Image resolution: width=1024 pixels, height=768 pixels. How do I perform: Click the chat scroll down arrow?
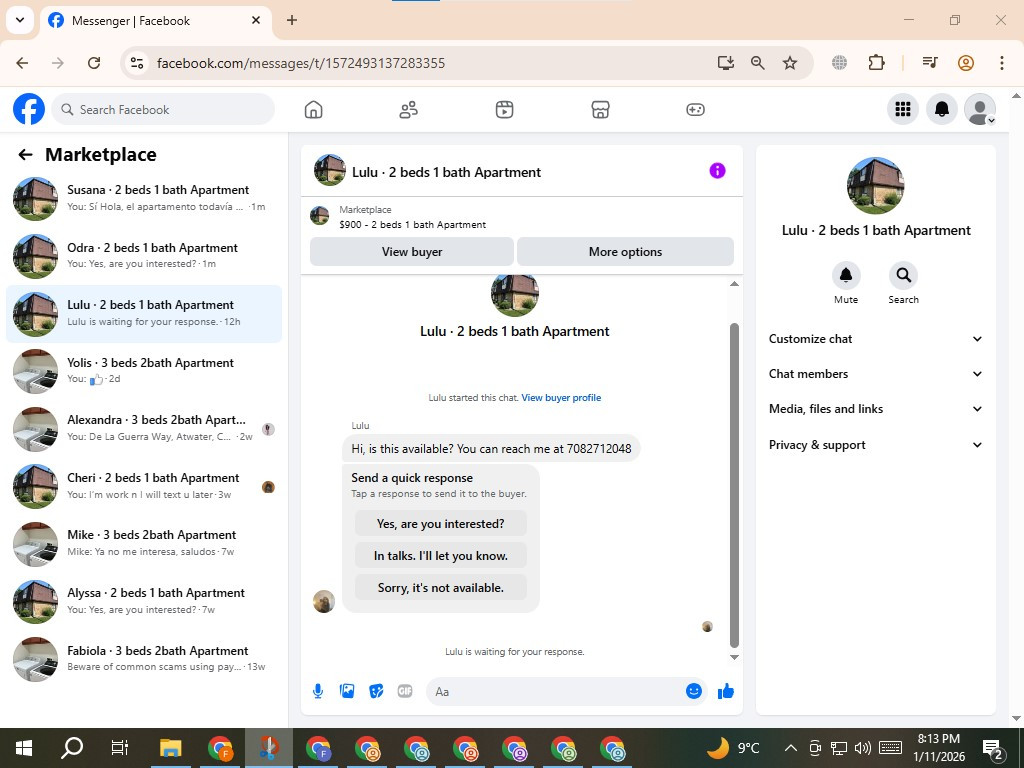click(734, 657)
